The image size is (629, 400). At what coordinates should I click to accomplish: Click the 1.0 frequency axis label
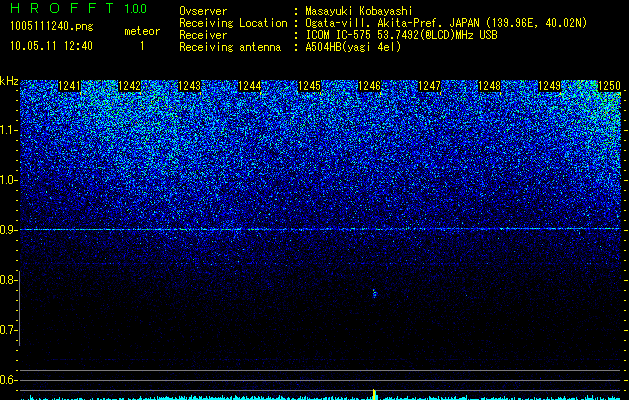pyautogui.click(x=8, y=180)
